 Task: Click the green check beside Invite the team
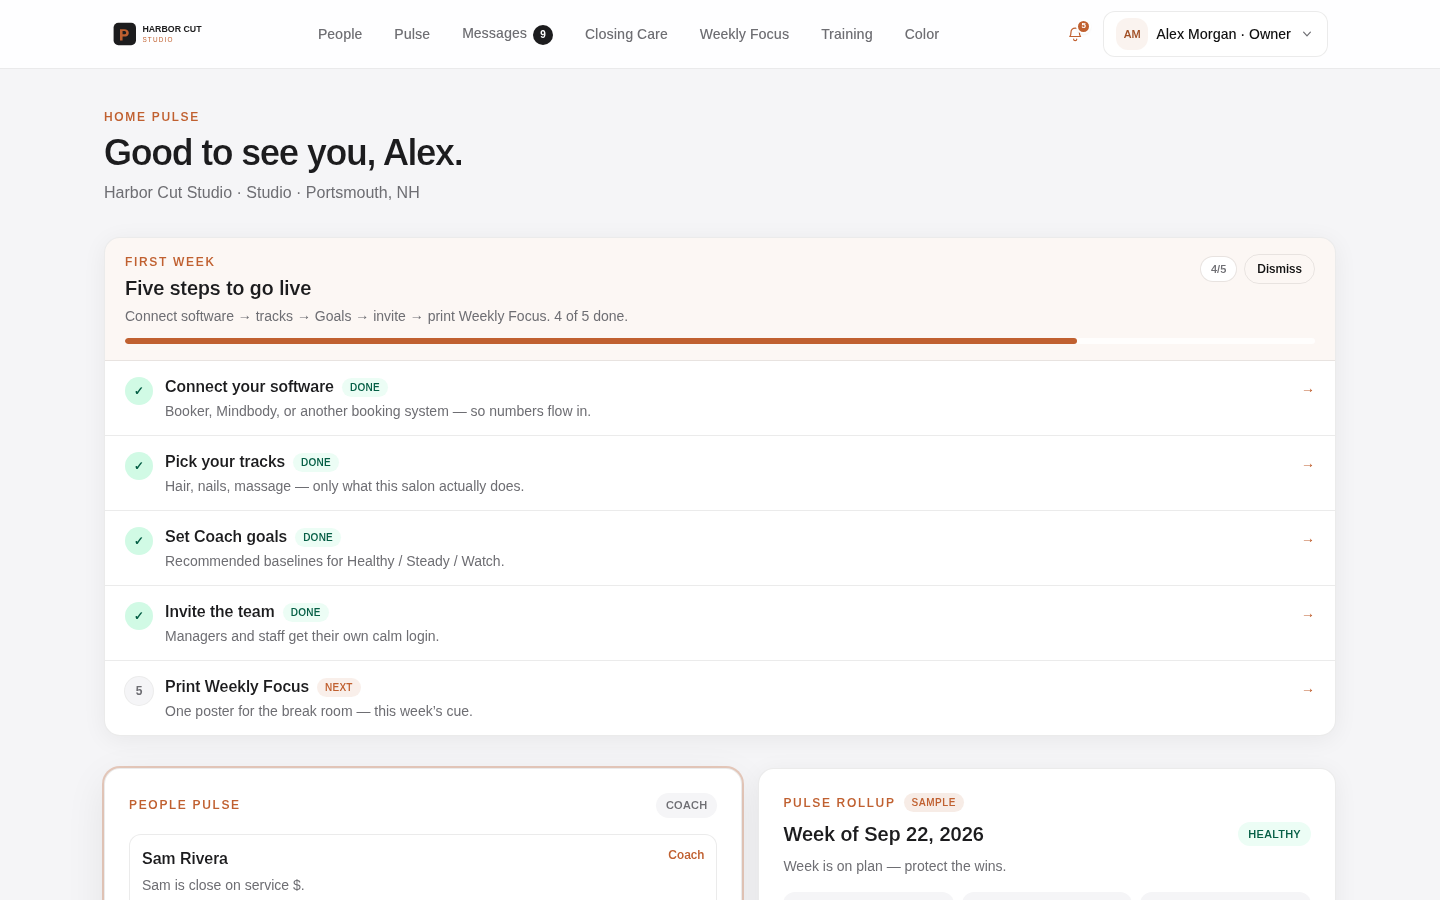(x=139, y=616)
